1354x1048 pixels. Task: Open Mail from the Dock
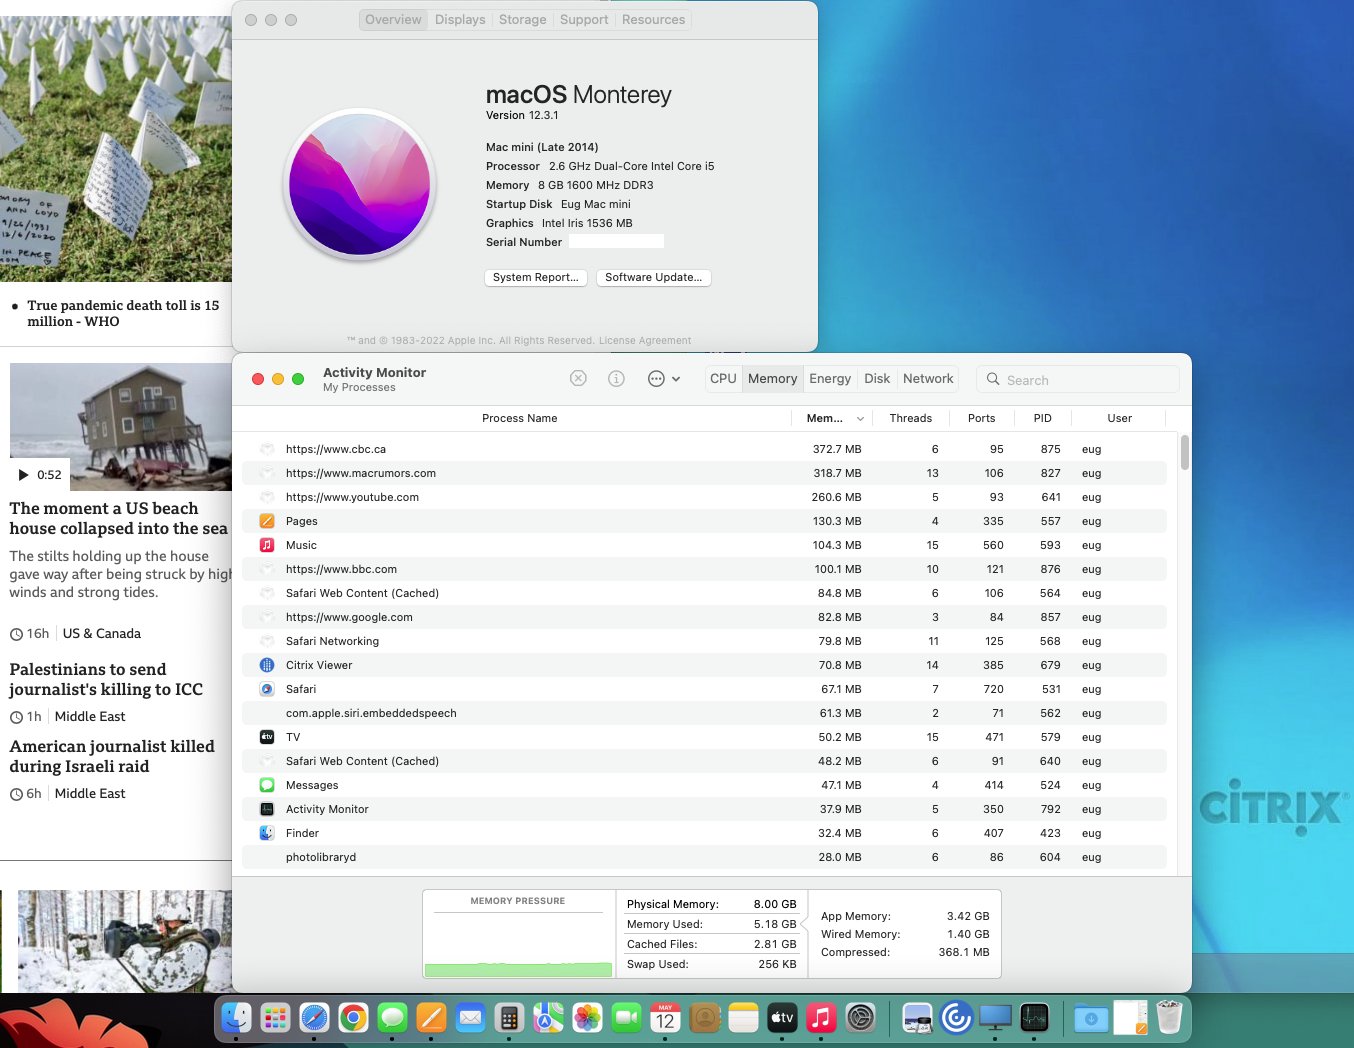coord(470,1018)
